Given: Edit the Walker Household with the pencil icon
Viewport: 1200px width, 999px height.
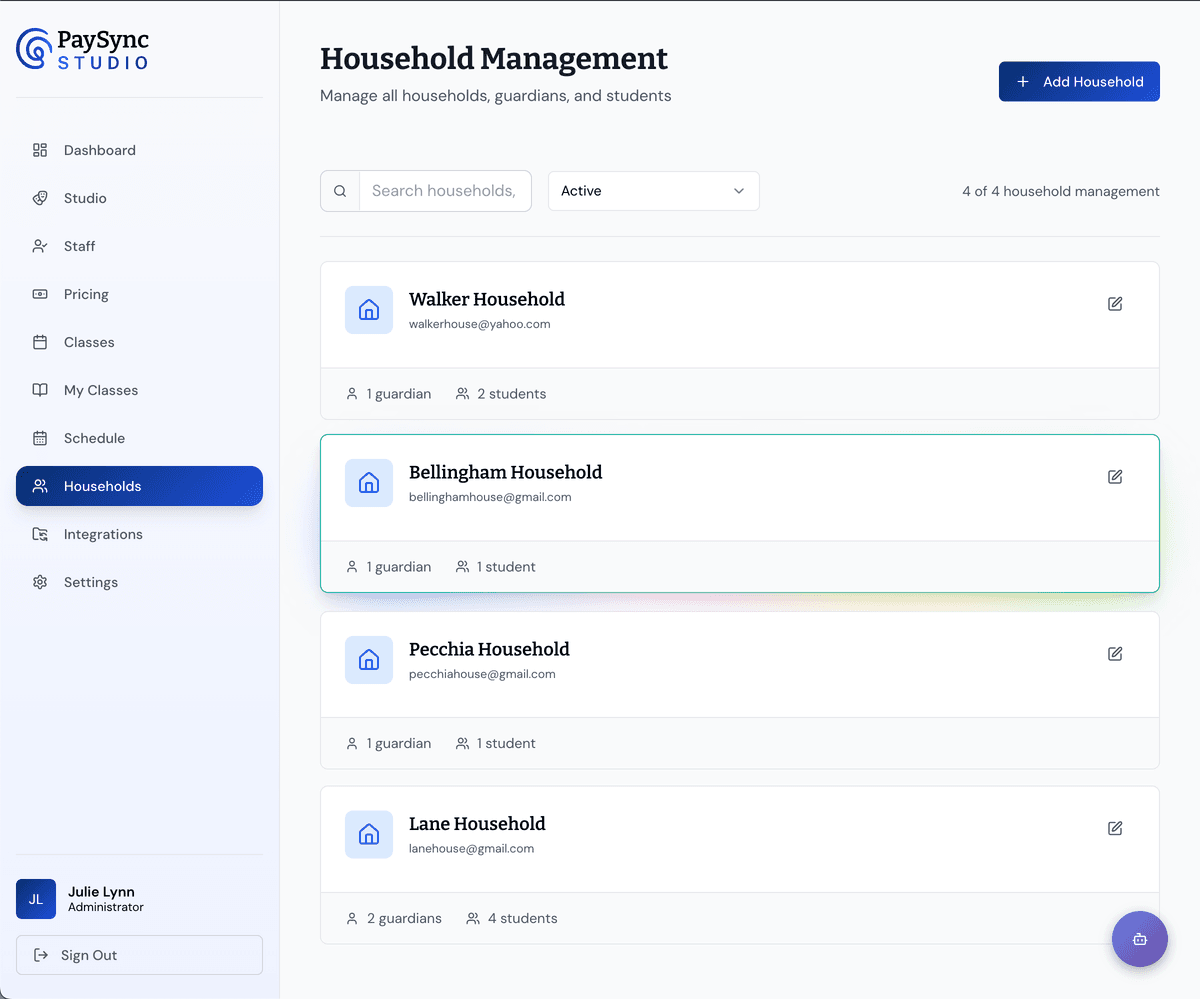Looking at the screenshot, I should (1115, 304).
